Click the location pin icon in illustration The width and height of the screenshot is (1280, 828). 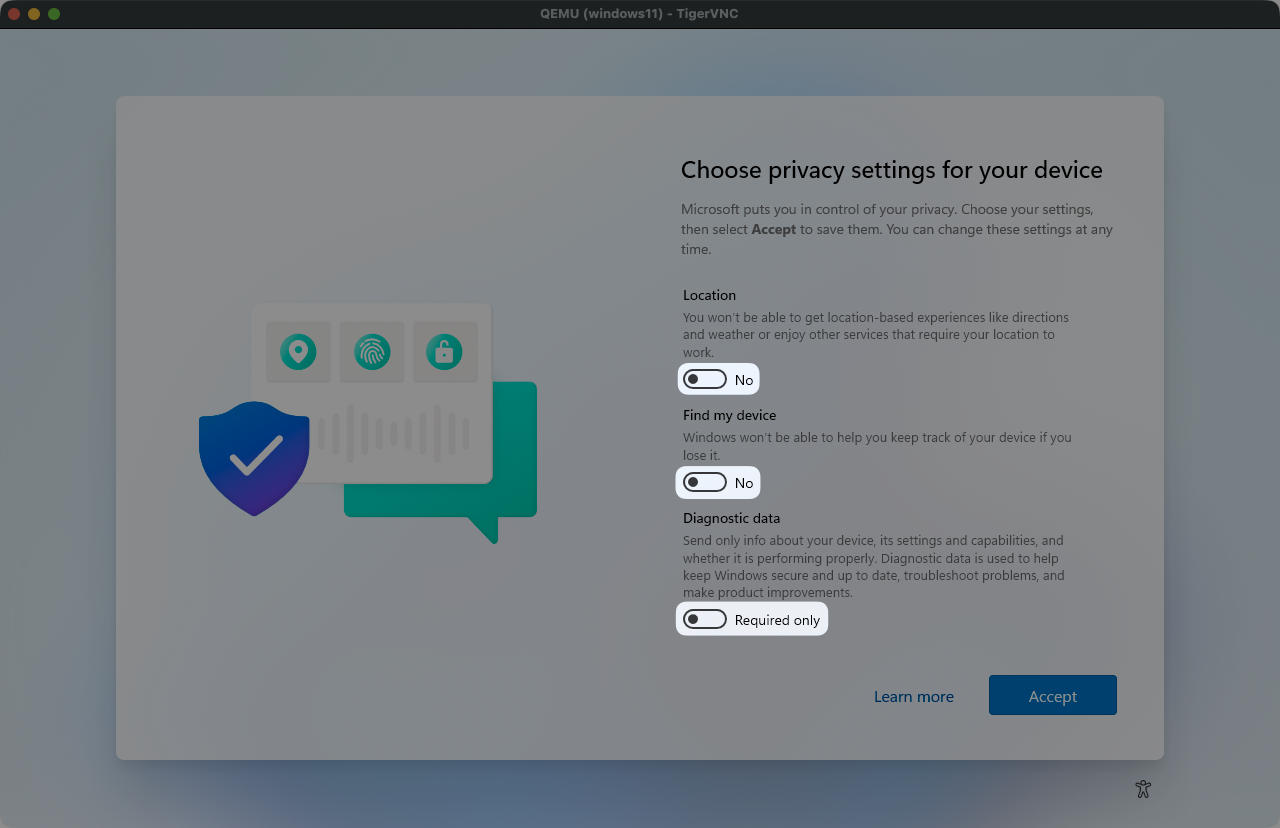pos(298,352)
